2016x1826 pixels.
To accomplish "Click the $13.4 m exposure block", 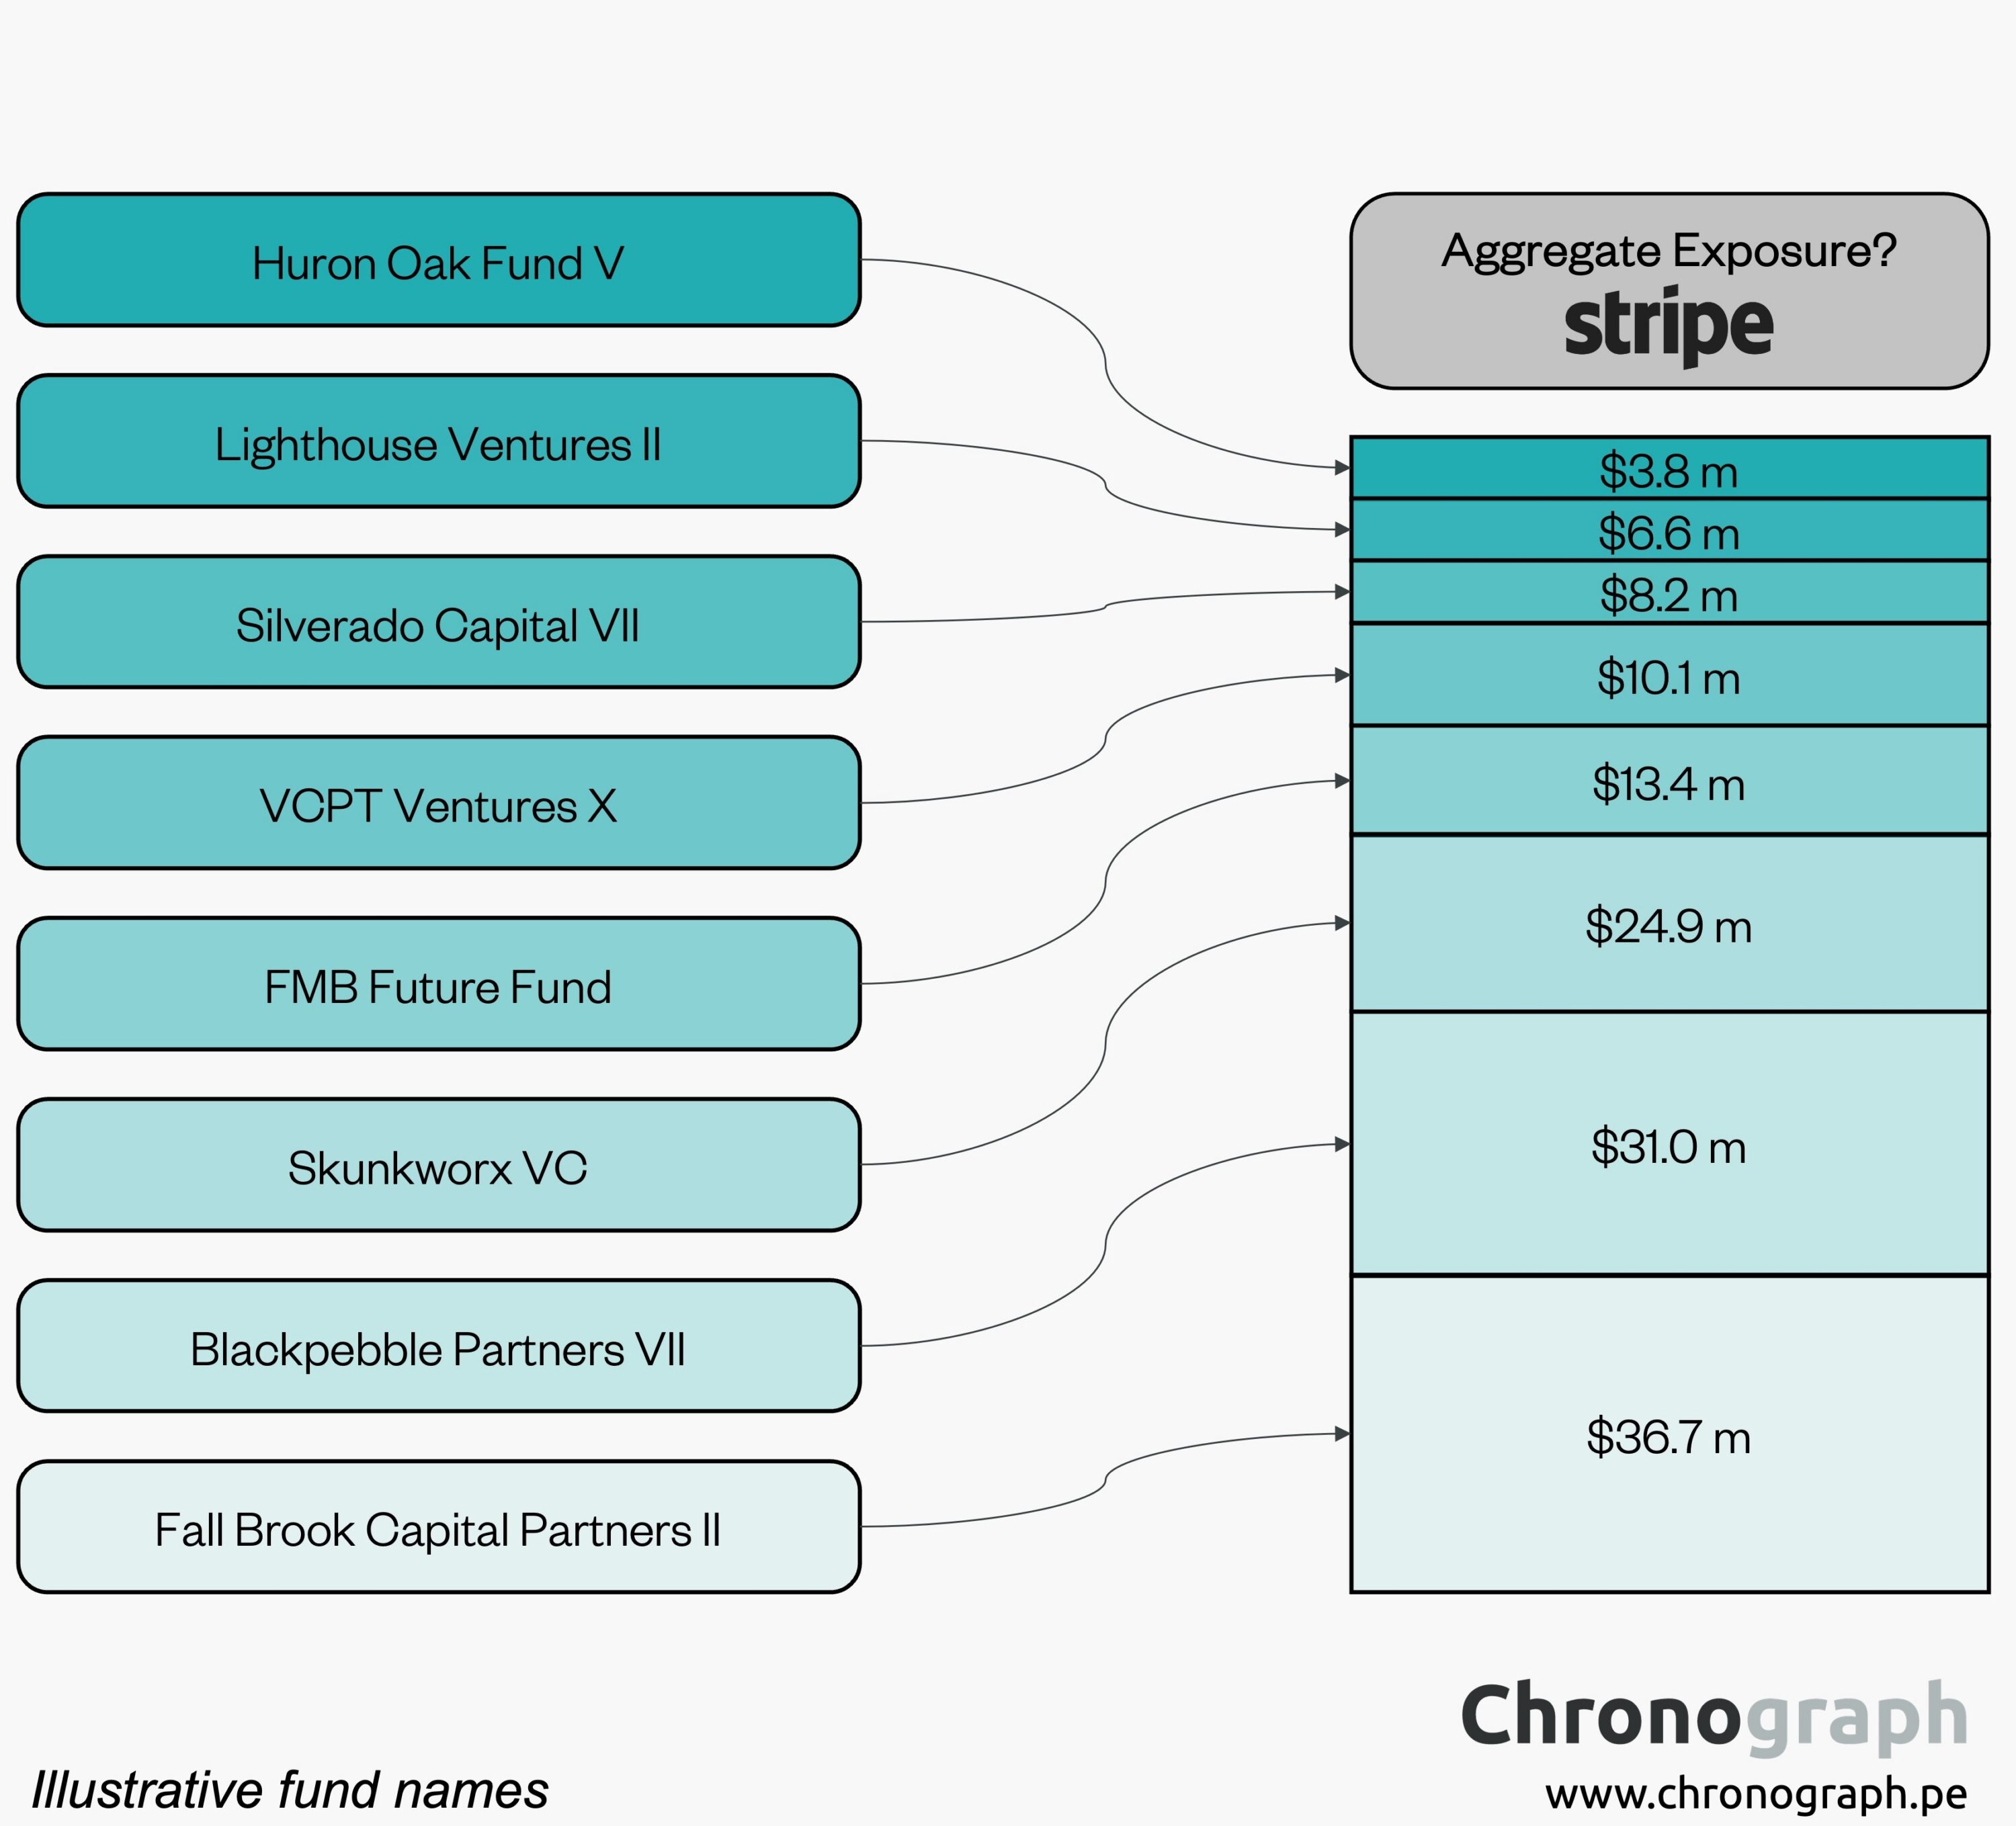I will pos(1668,782).
